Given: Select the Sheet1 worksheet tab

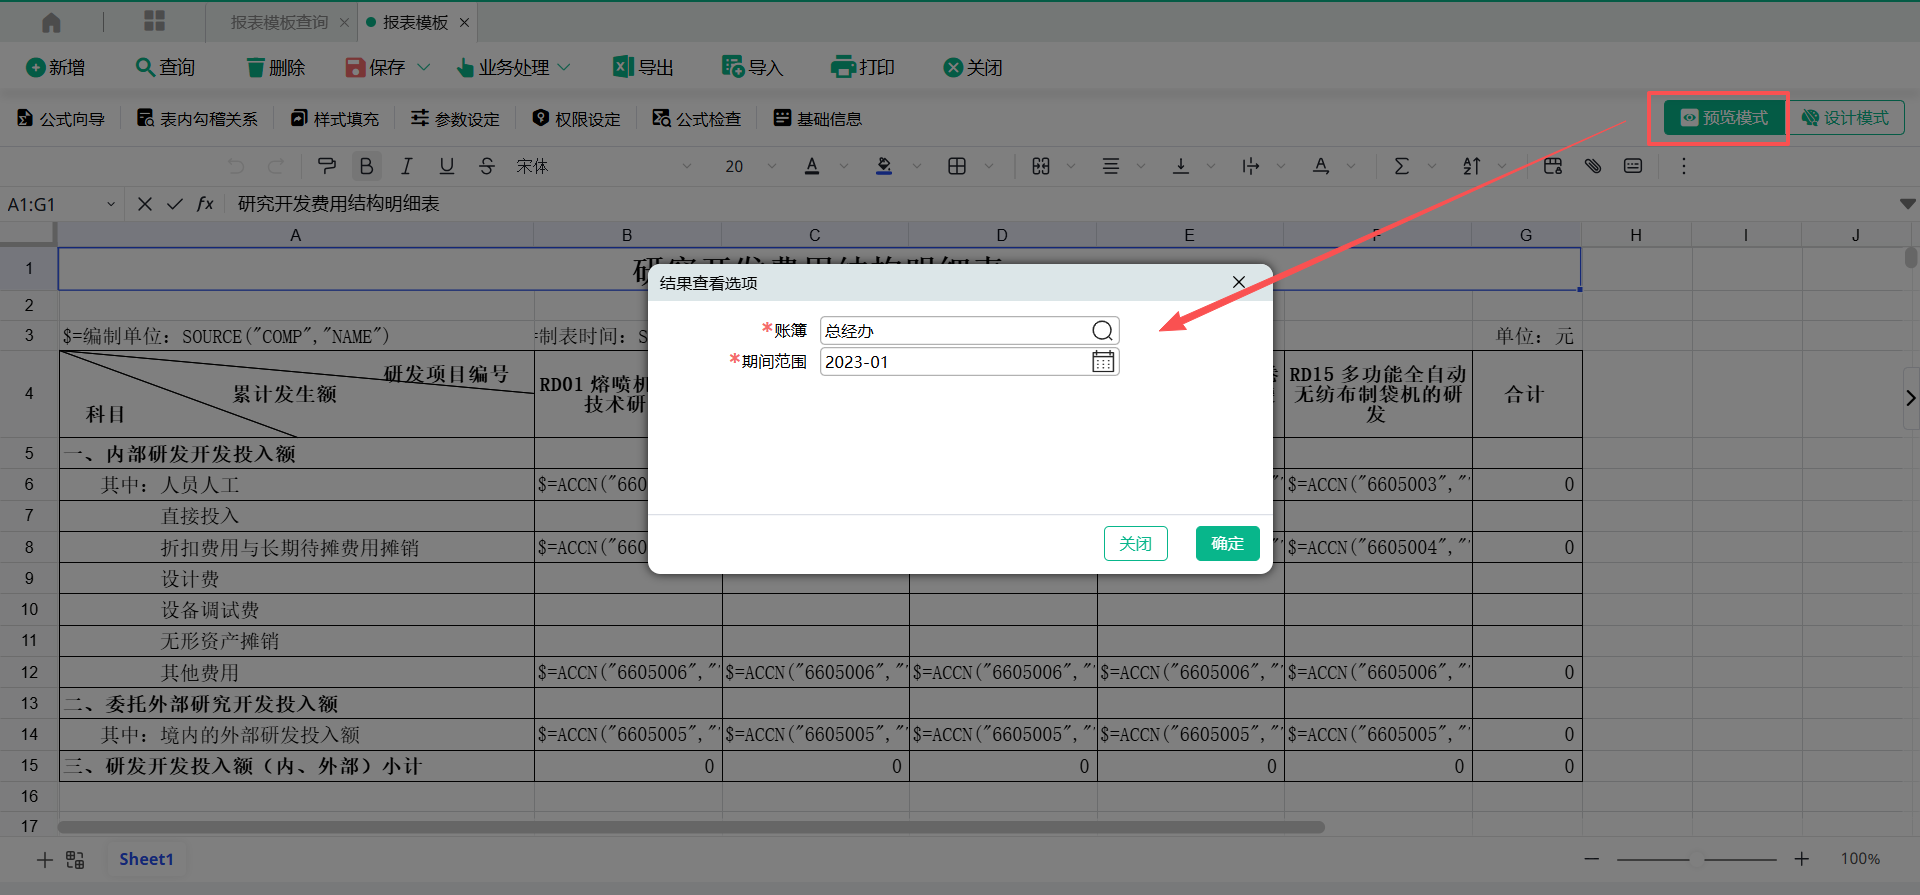Looking at the screenshot, I should (146, 859).
